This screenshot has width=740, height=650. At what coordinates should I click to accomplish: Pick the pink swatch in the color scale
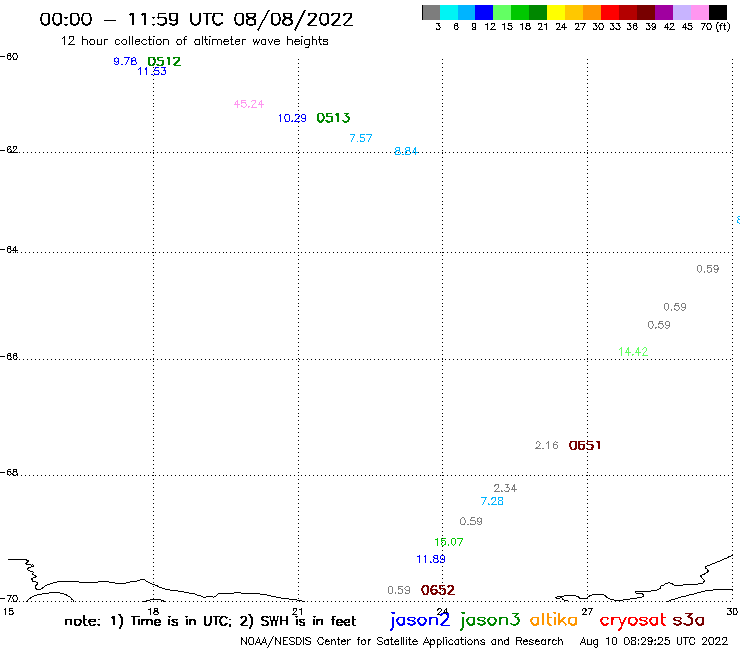(x=699, y=12)
